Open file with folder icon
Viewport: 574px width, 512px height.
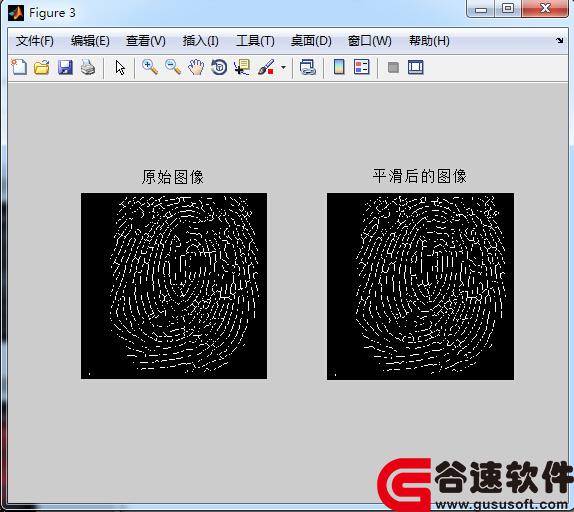42,68
